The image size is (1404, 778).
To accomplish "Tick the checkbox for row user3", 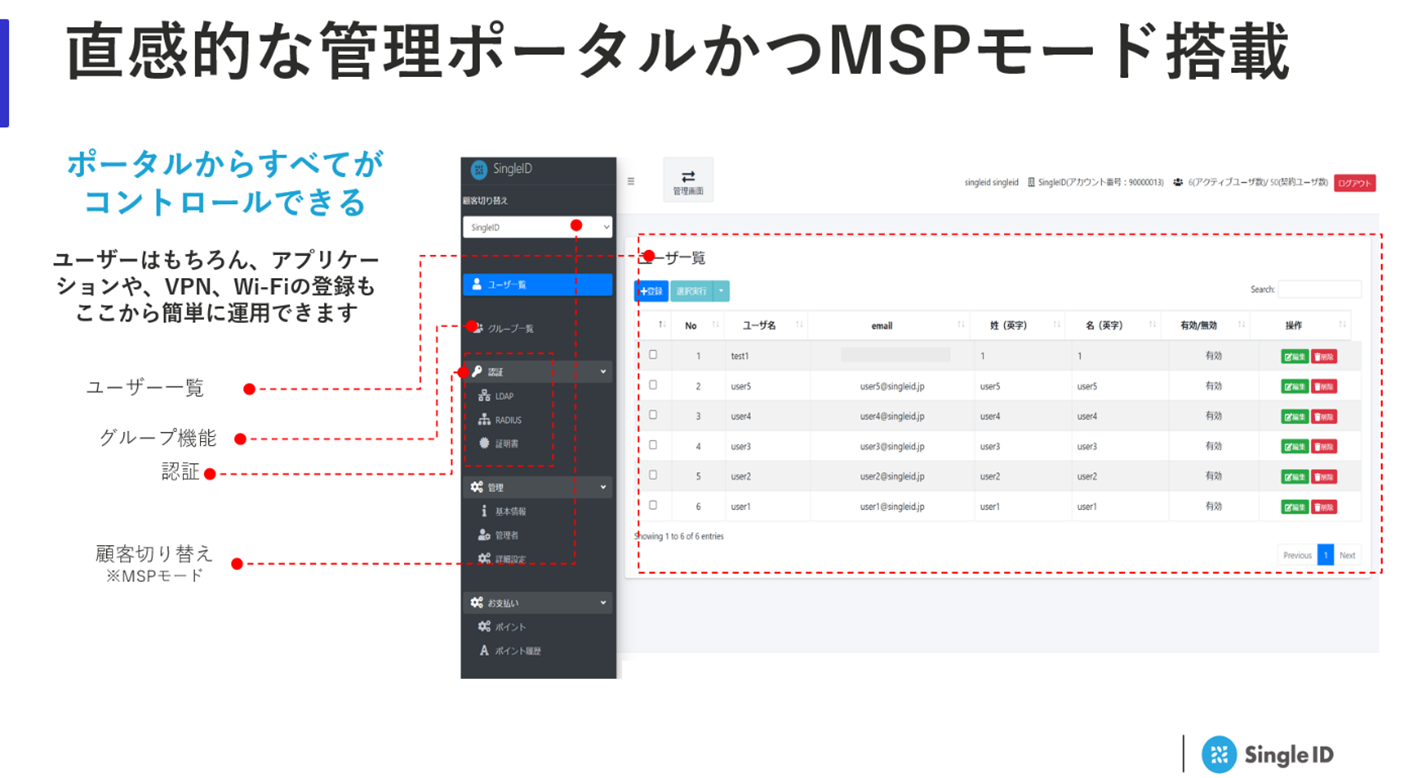I will (653, 444).
